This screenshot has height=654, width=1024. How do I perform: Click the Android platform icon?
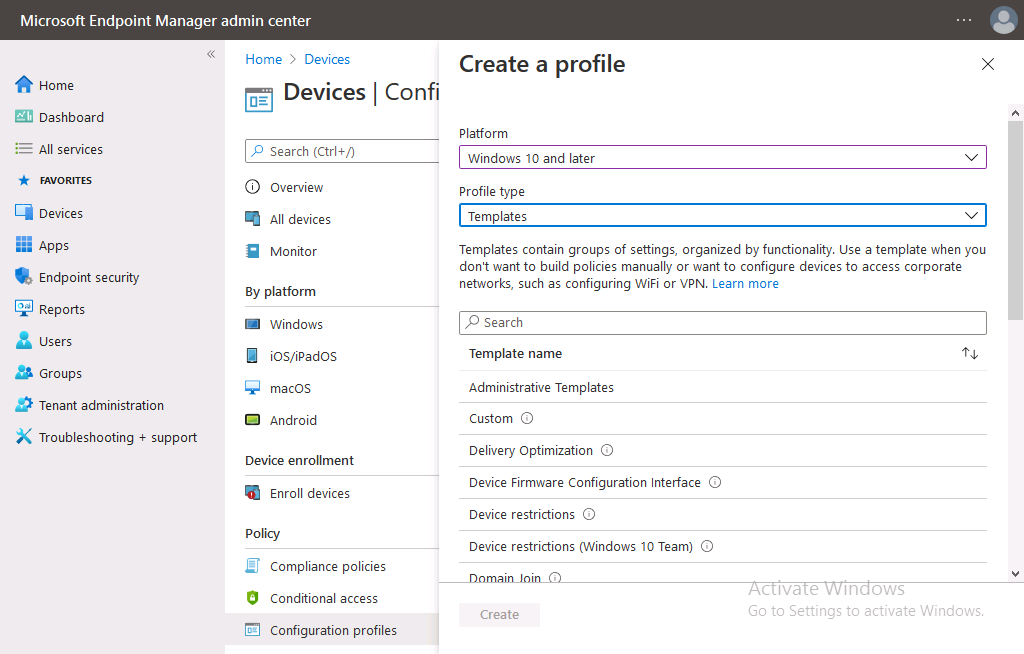(x=253, y=419)
